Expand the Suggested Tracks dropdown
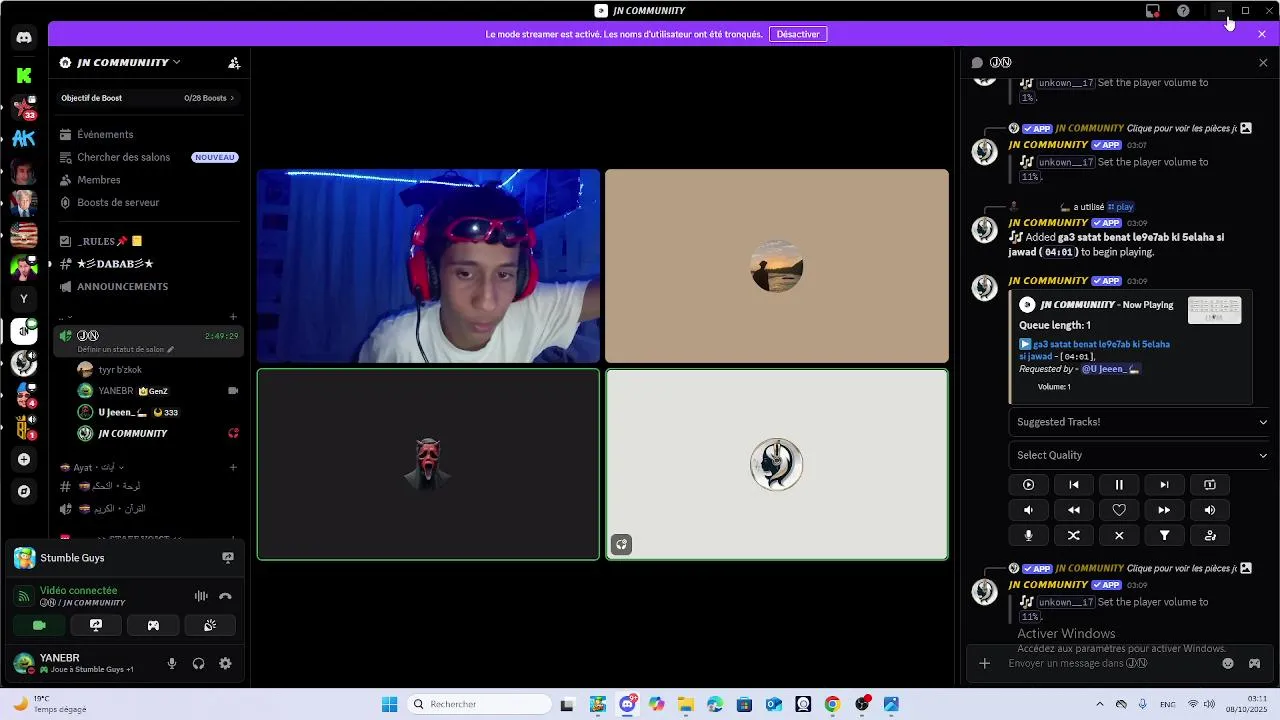Screen dimensions: 1280x720 click(1141, 422)
